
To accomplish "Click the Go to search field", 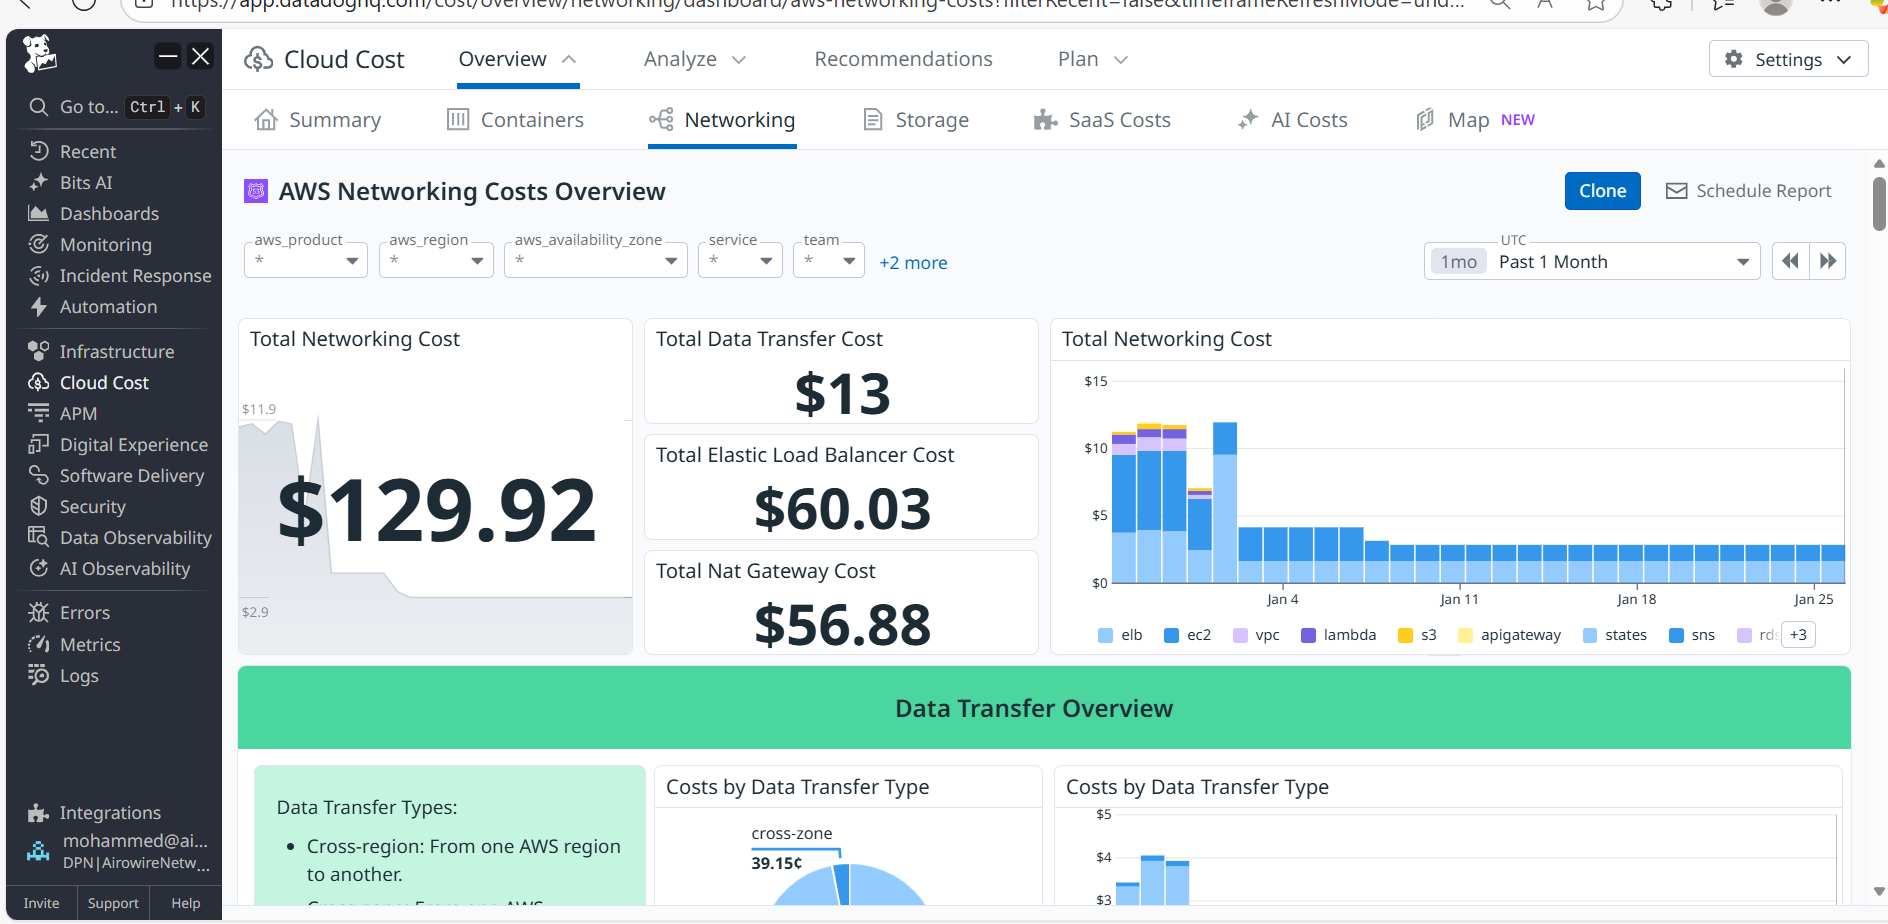I will click(88, 107).
